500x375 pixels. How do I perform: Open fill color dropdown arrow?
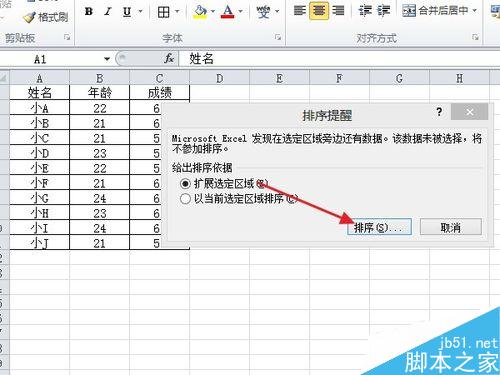213,12
